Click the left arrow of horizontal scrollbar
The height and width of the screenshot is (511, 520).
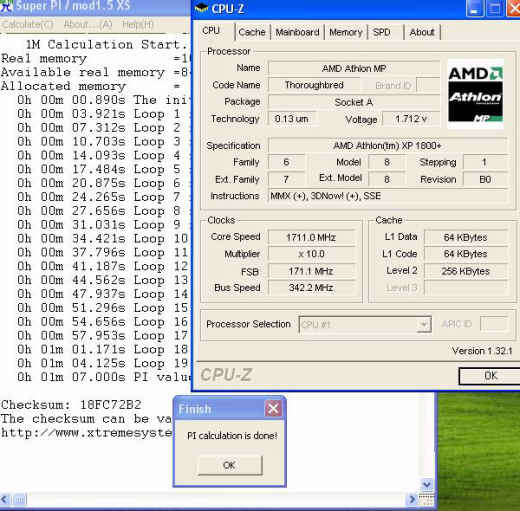(5, 499)
